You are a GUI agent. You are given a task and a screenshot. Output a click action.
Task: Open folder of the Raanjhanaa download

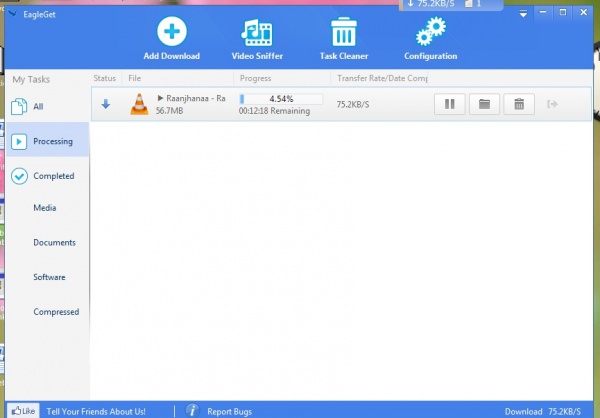[484, 104]
